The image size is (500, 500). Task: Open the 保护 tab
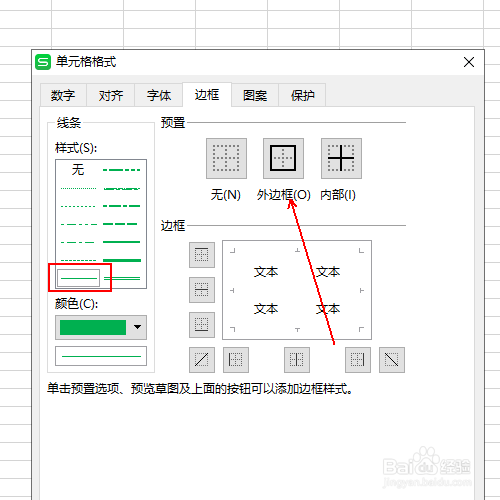tap(302, 95)
